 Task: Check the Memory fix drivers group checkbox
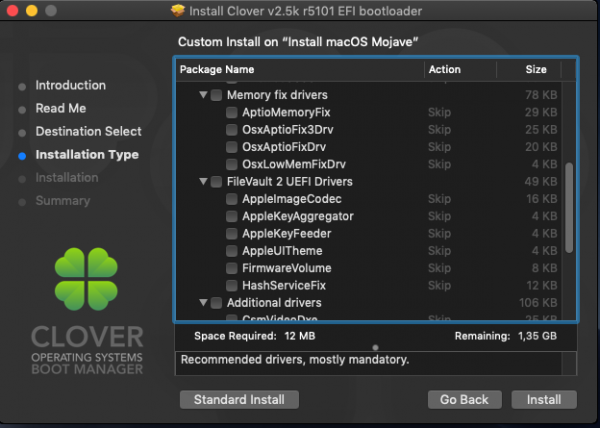216,95
